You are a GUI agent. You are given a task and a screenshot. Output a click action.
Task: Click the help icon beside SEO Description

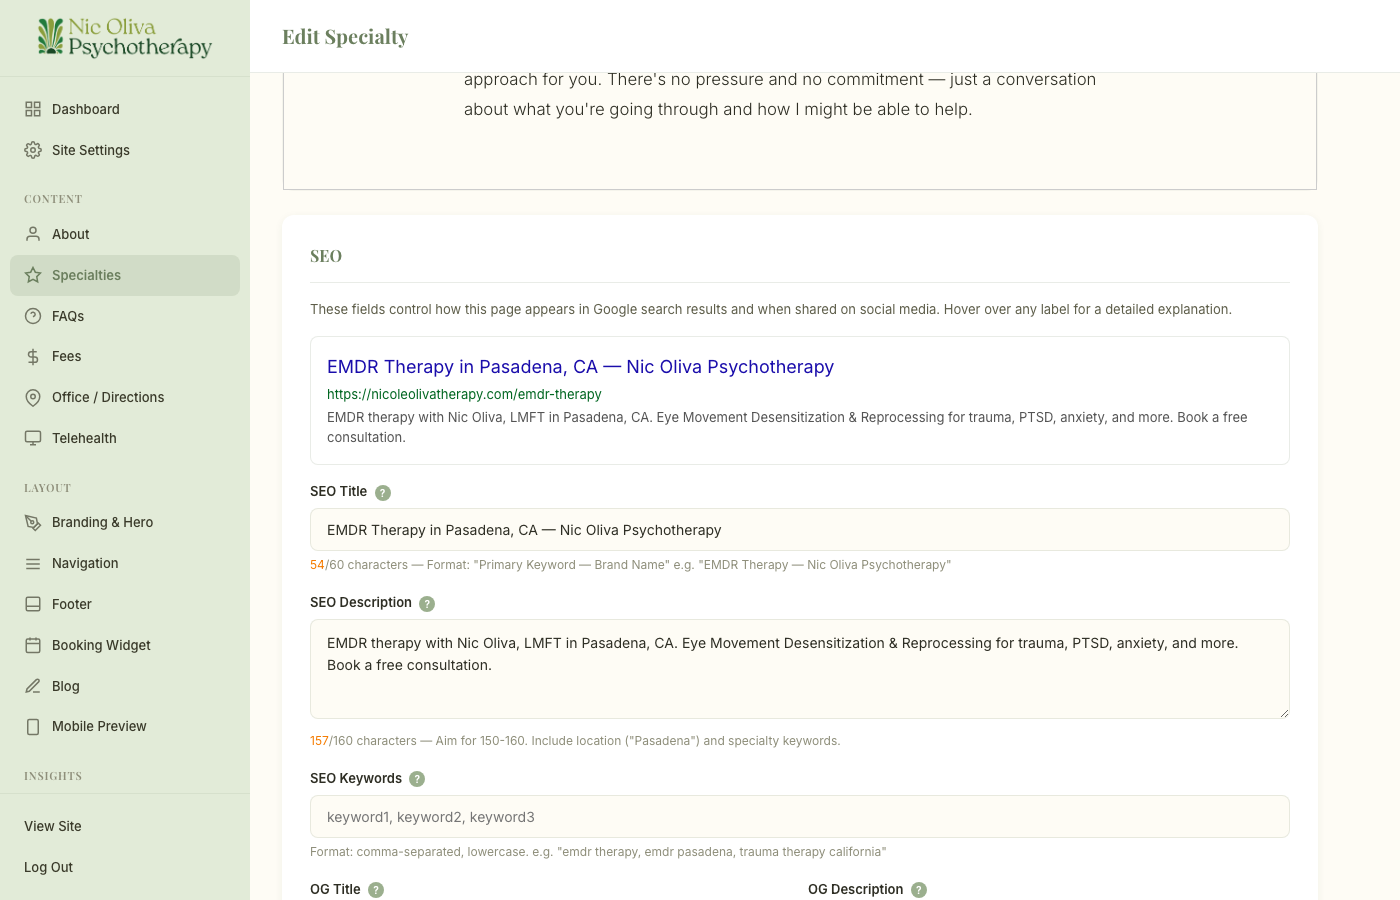[x=427, y=603]
